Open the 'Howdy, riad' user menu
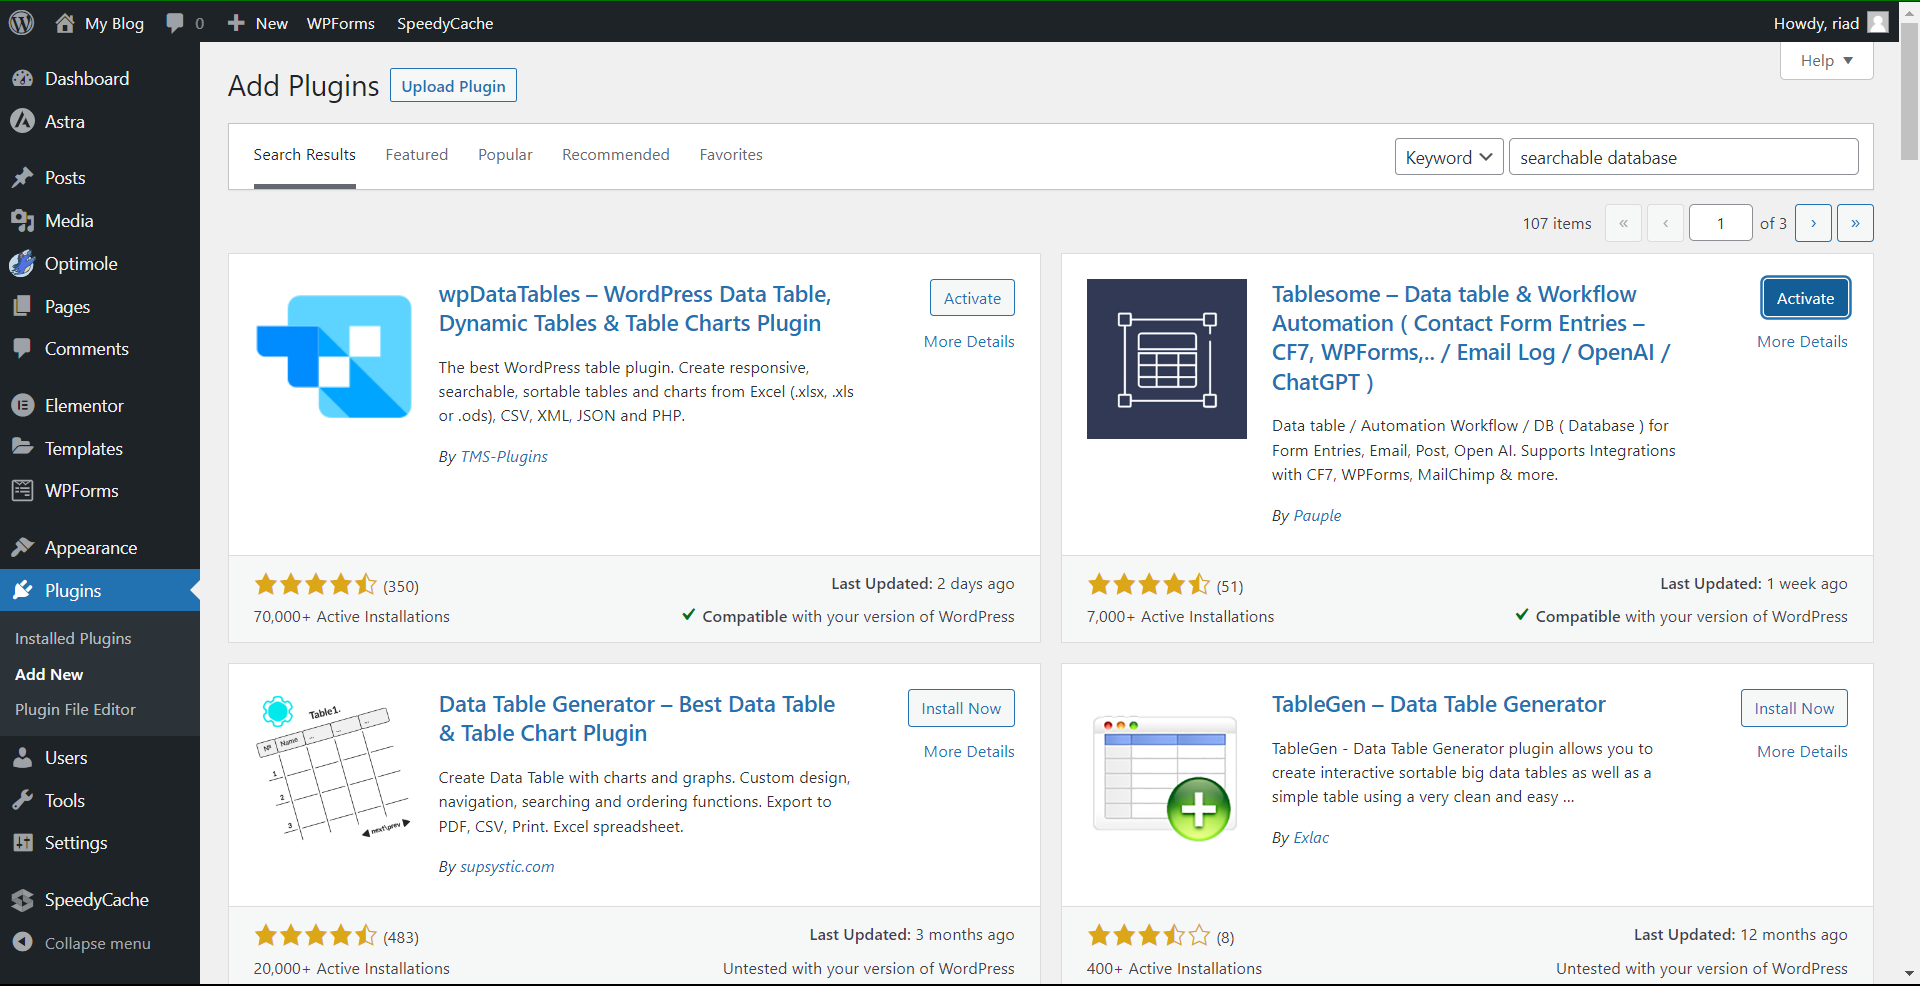Viewport: 1920px width, 986px height. tap(1829, 22)
